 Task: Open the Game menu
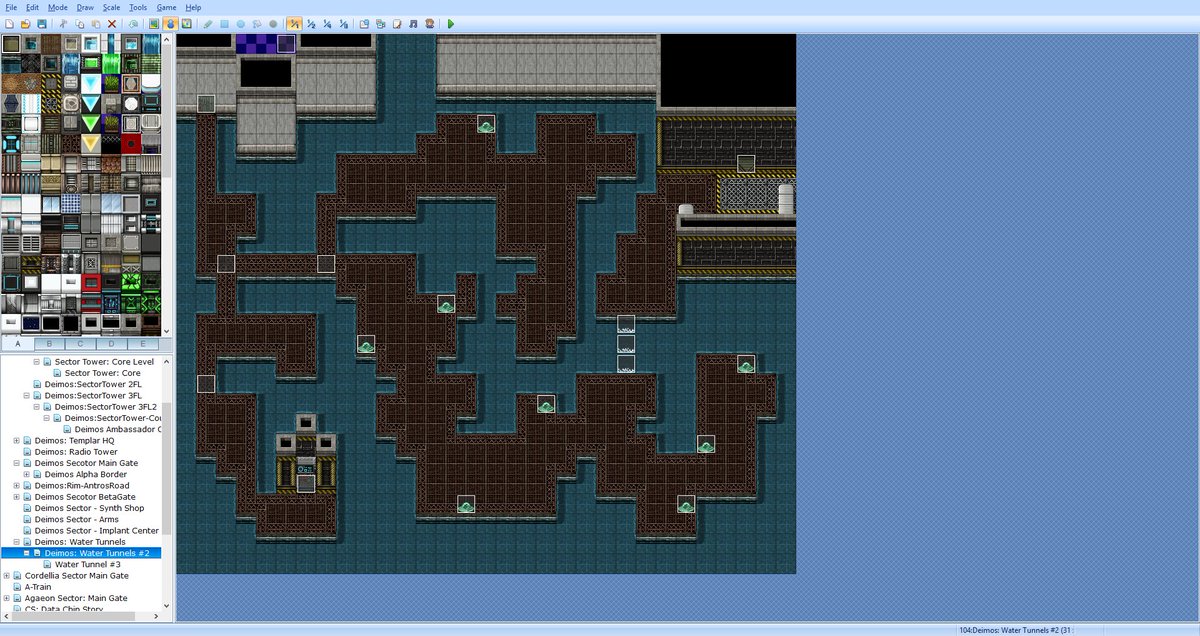click(166, 7)
